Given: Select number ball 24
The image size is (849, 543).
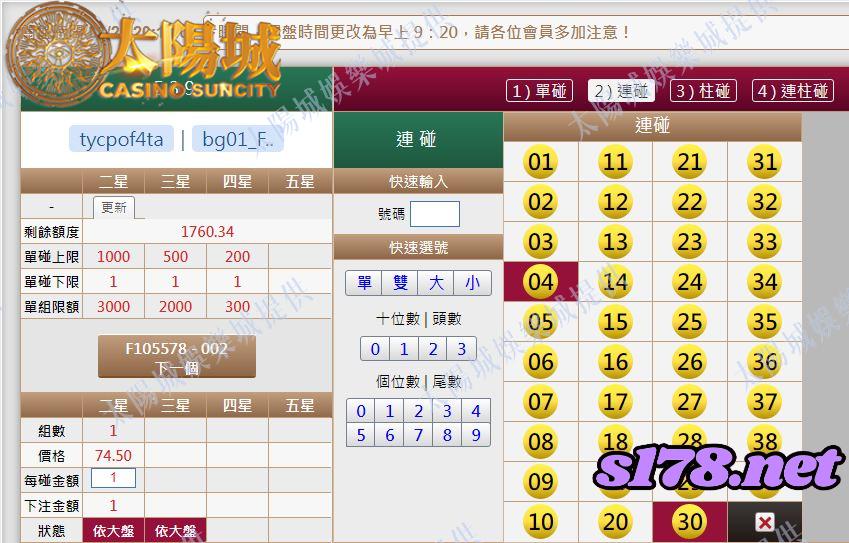Looking at the screenshot, I should [689, 282].
